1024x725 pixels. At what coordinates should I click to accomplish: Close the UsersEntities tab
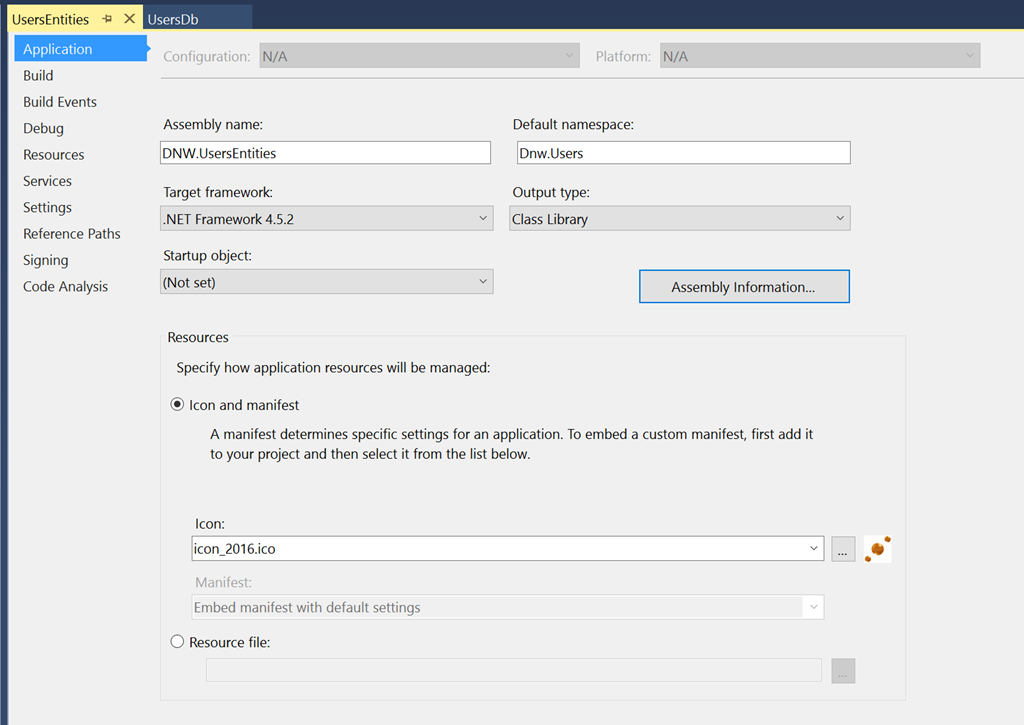click(129, 19)
